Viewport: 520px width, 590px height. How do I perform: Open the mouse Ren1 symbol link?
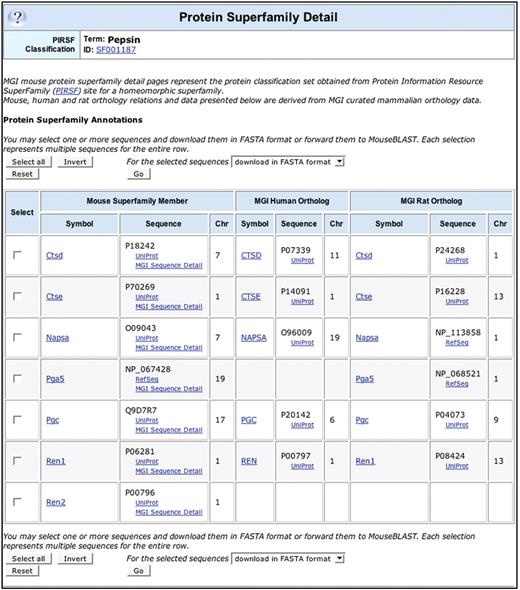(56, 461)
